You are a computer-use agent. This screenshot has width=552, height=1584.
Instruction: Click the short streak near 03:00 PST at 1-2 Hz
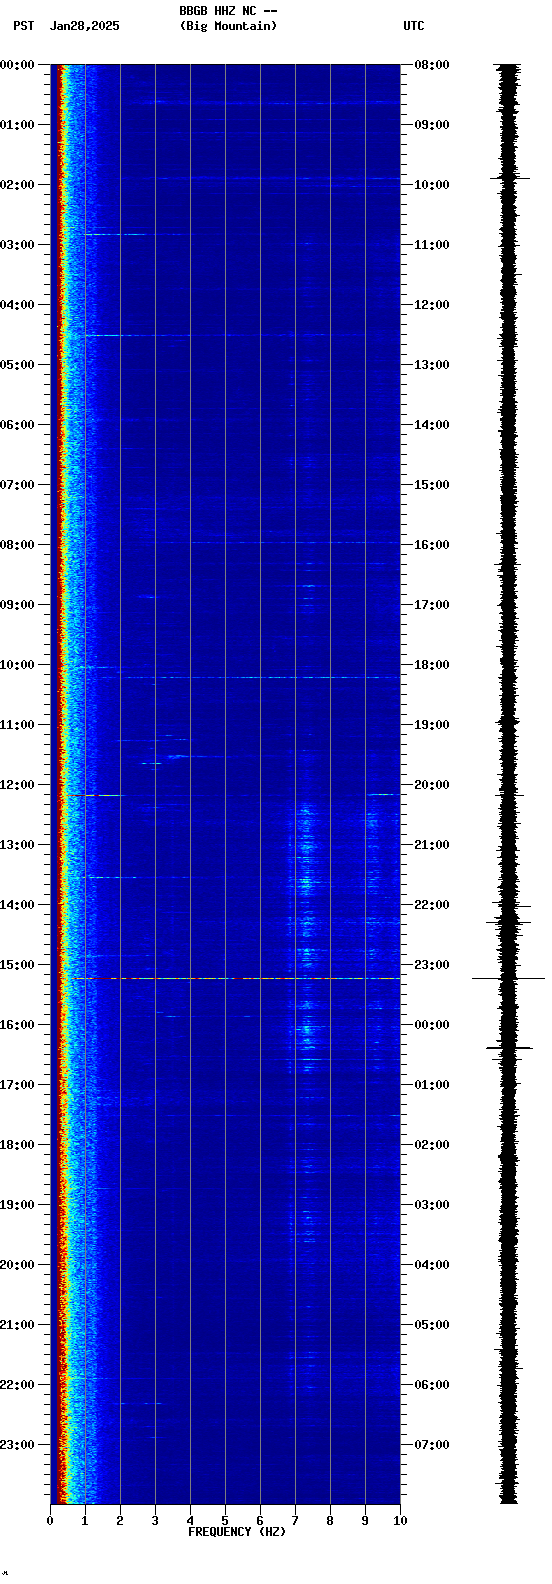[x=115, y=234]
